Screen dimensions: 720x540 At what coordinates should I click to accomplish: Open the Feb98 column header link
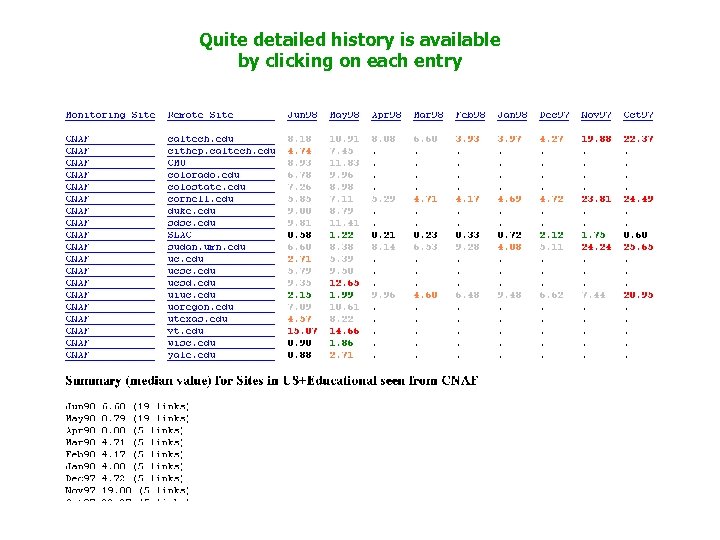click(470, 115)
